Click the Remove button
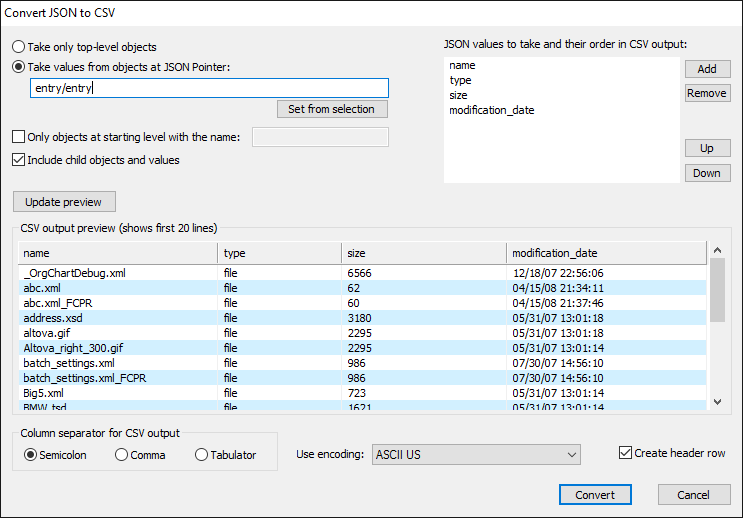 tap(707, 93)
